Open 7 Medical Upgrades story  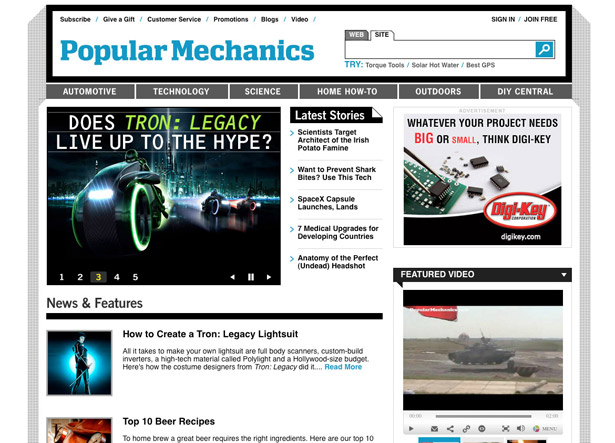coord(338,232)
